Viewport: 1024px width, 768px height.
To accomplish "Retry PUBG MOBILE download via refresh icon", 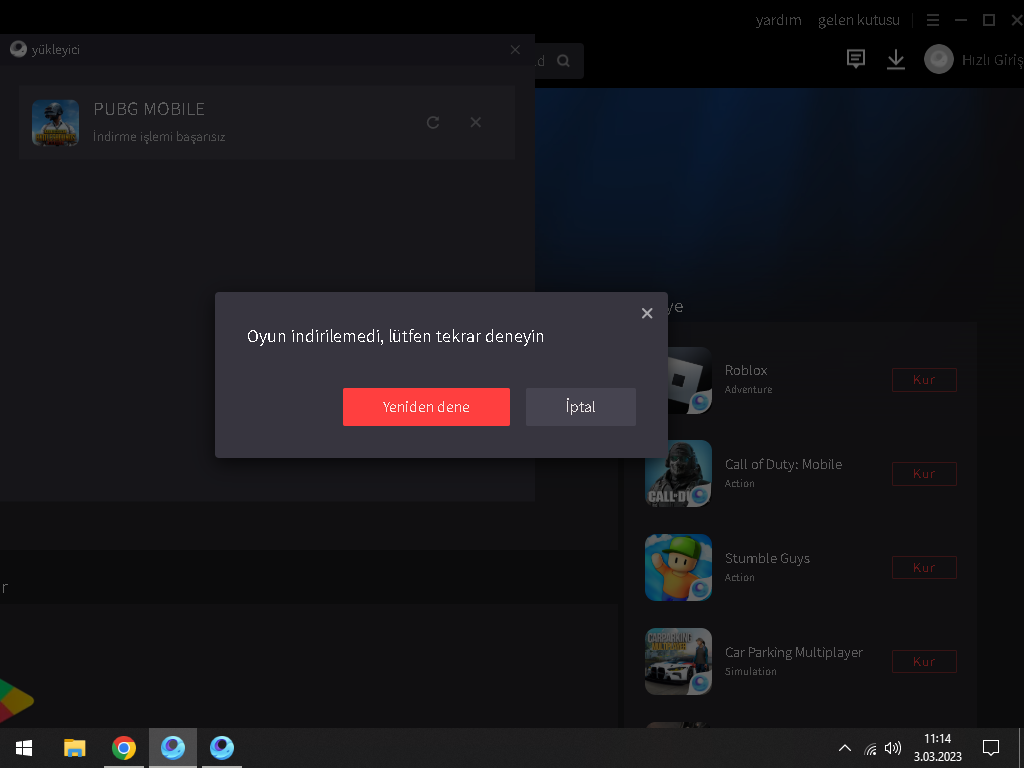I will [433, 122].
